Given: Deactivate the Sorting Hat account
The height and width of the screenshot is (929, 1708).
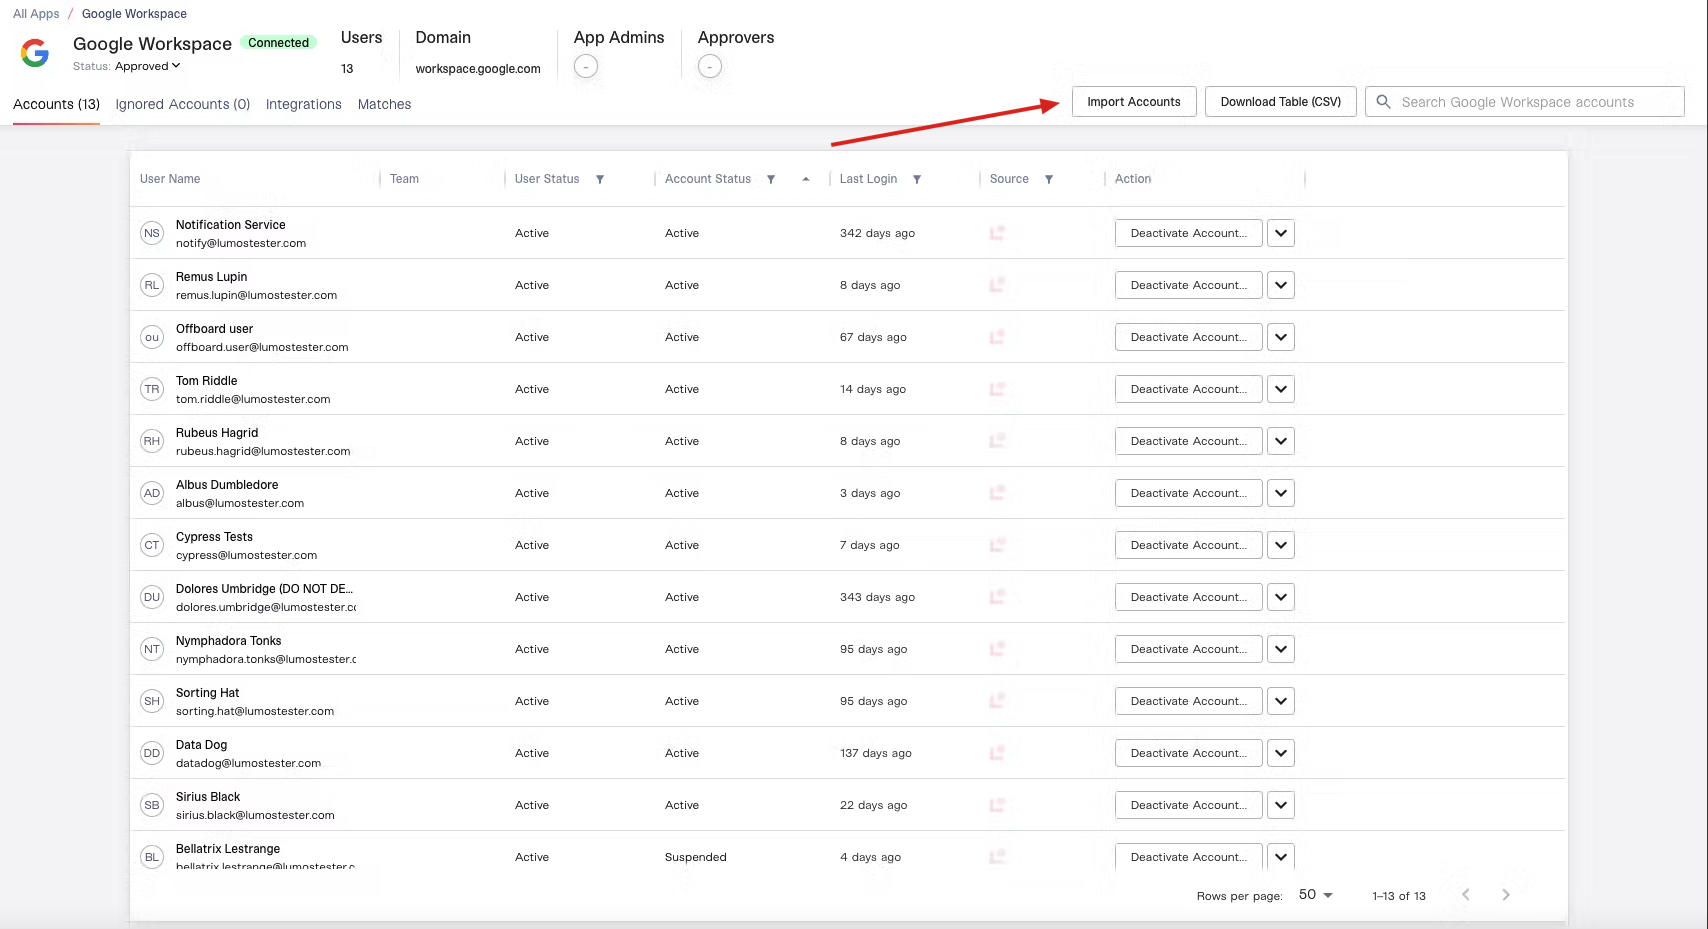Looking at the screenshot, I should coord(1189,701).
